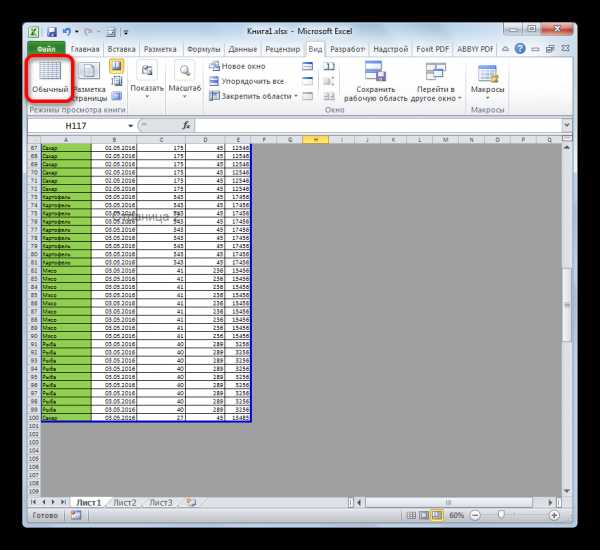Screen dimensions: 600x550
Task: Open the Формулы ribbon tab
Action: pos(204,49)
